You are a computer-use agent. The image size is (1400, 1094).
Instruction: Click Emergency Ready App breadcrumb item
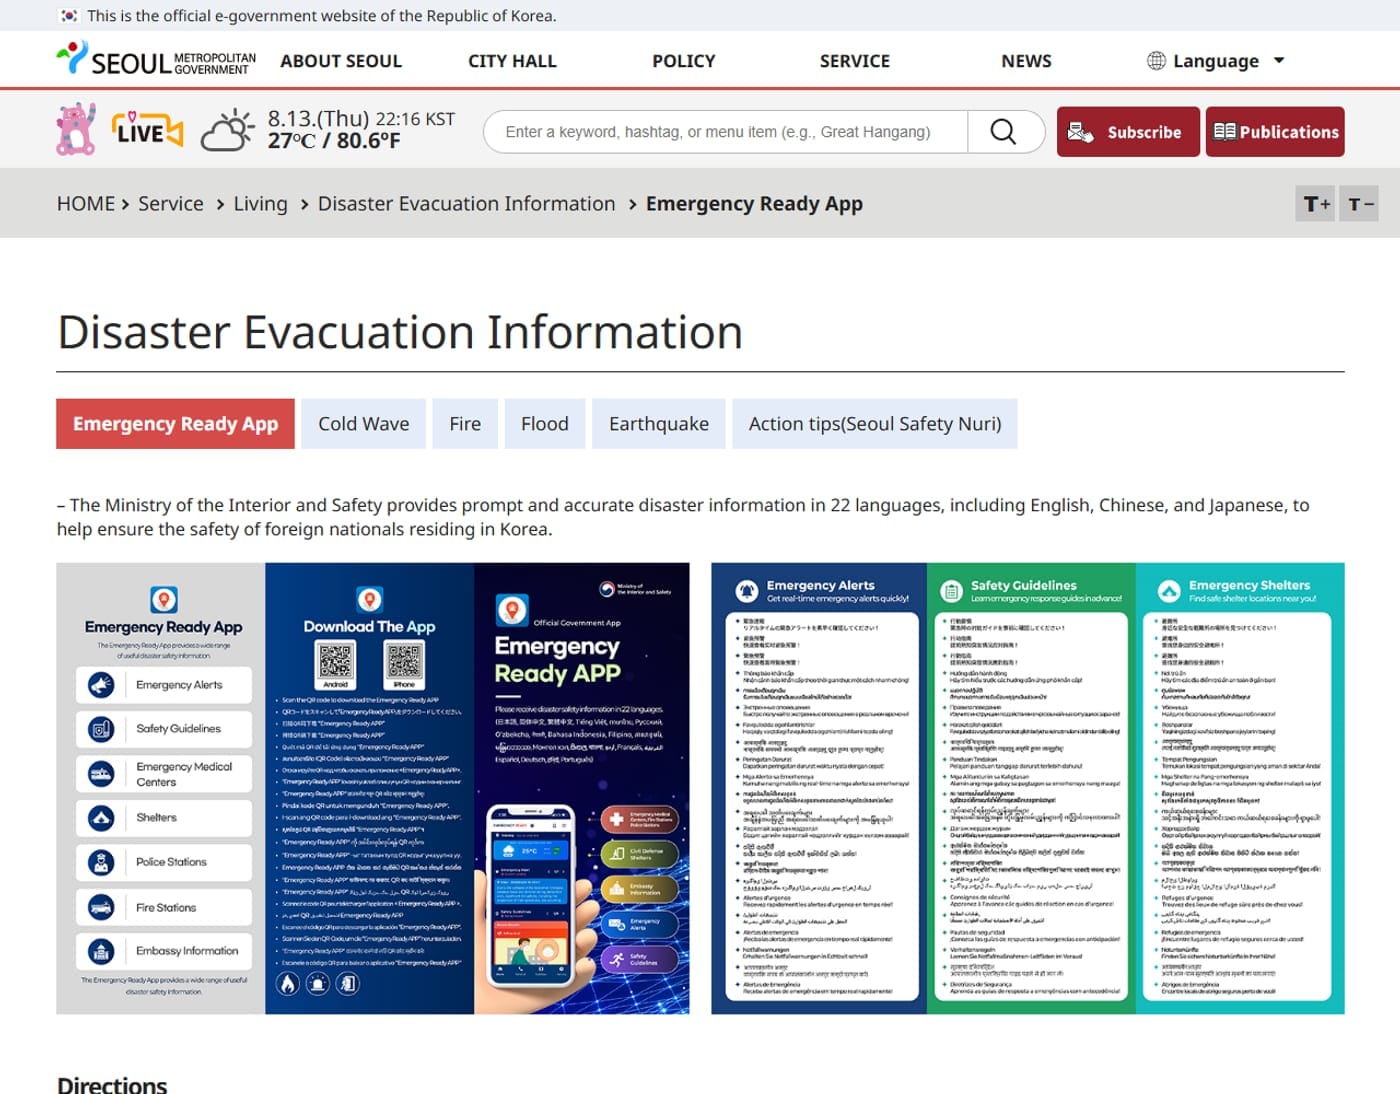coord(754,204)
